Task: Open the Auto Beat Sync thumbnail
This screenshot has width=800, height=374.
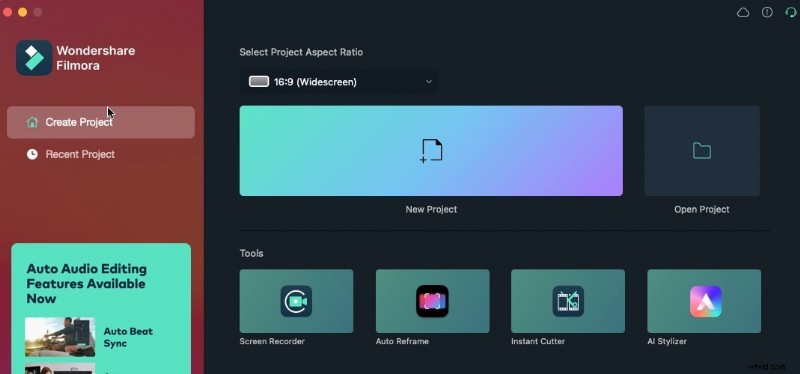Action: [60, 337]
